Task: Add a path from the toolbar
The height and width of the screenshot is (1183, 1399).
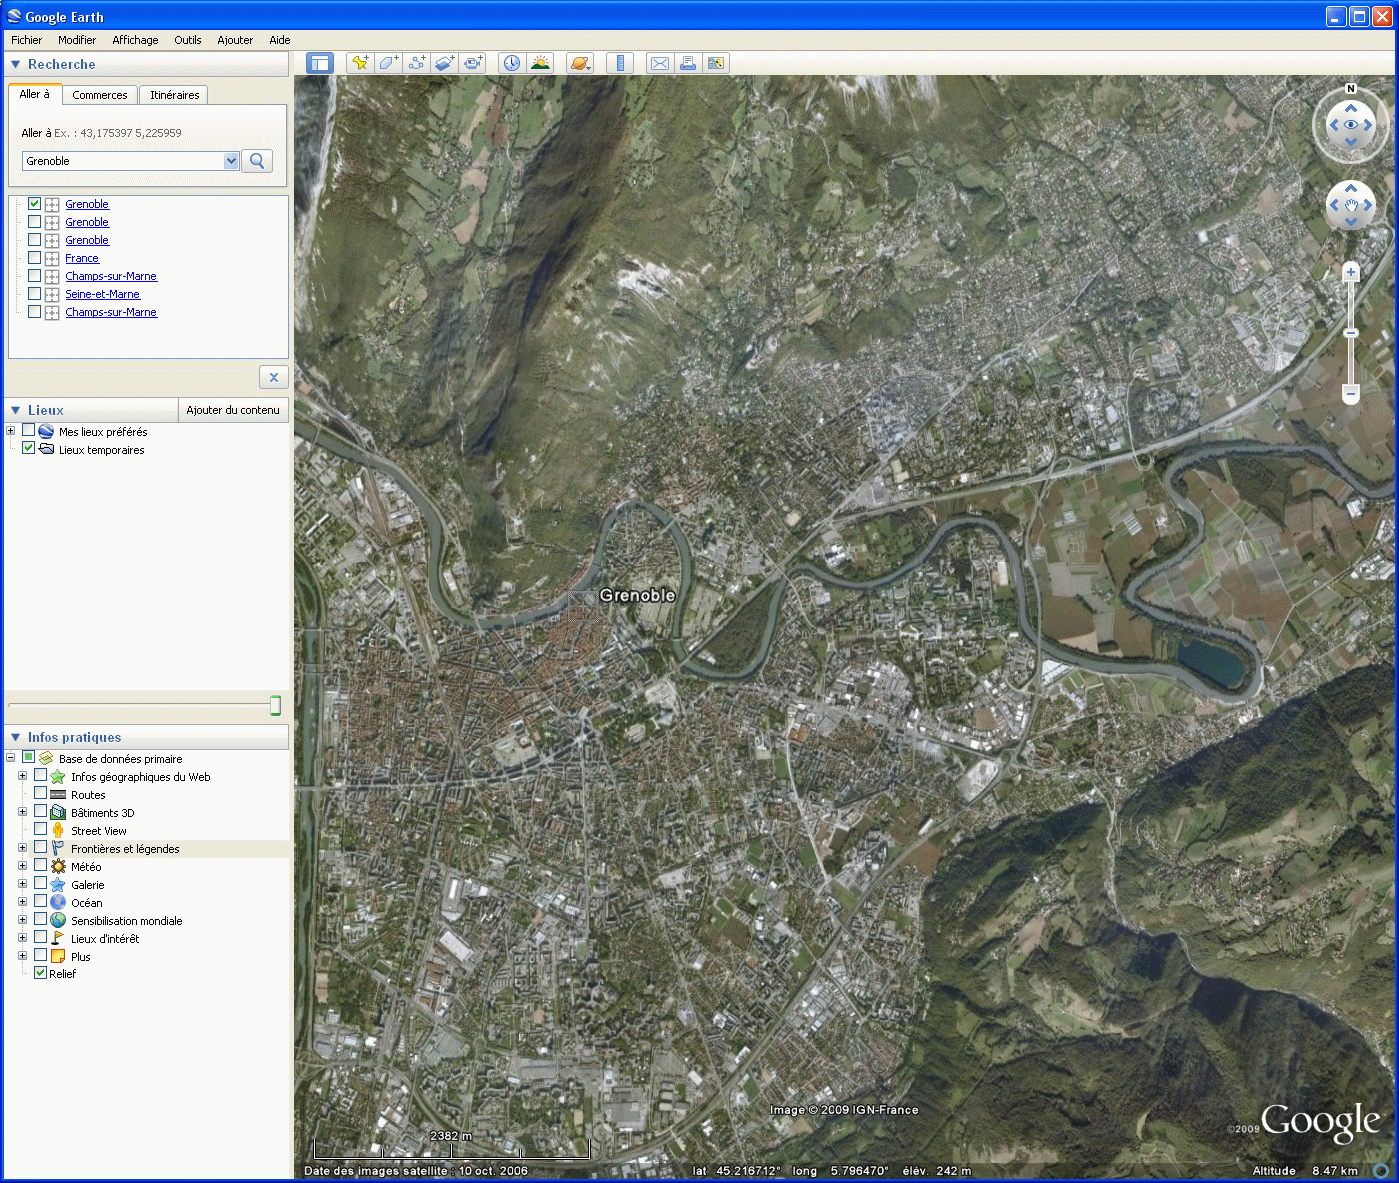Action: (416, 63)
